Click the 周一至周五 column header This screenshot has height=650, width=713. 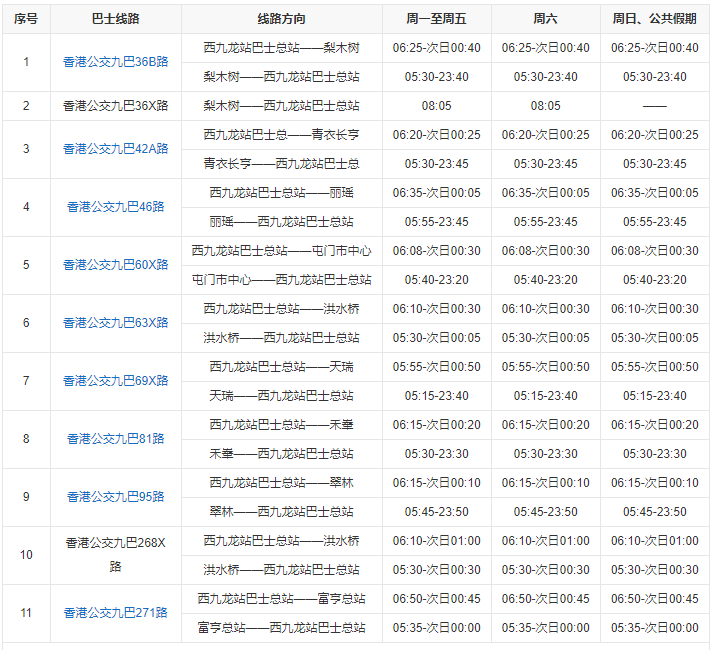tap(437, 19)
